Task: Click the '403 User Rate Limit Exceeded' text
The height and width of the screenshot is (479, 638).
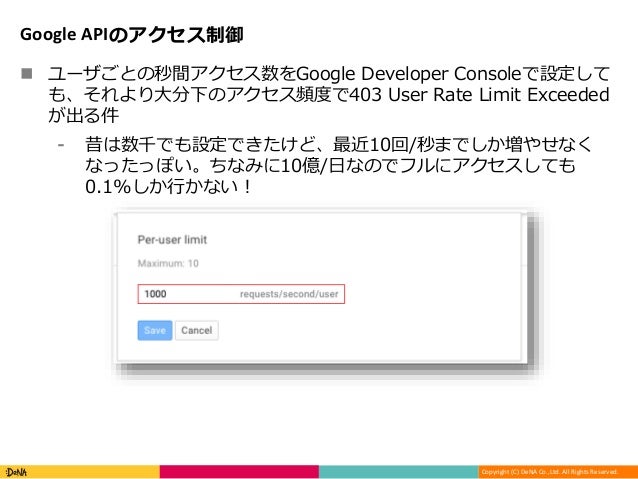Action: [479, 94]
